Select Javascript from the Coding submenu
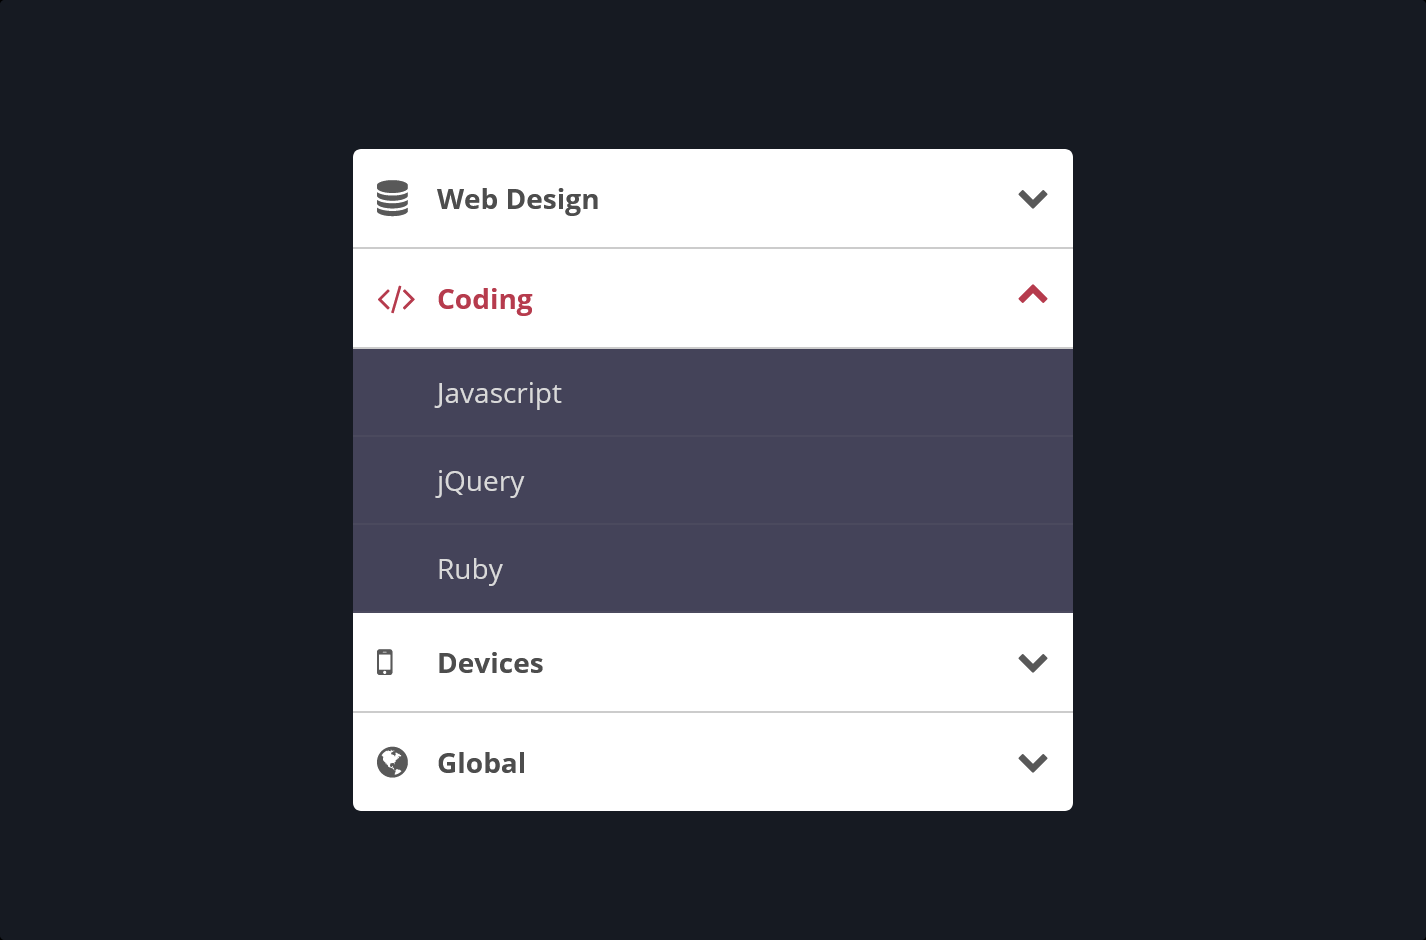Screen dimensions: 1426x940 pos(499,392)
